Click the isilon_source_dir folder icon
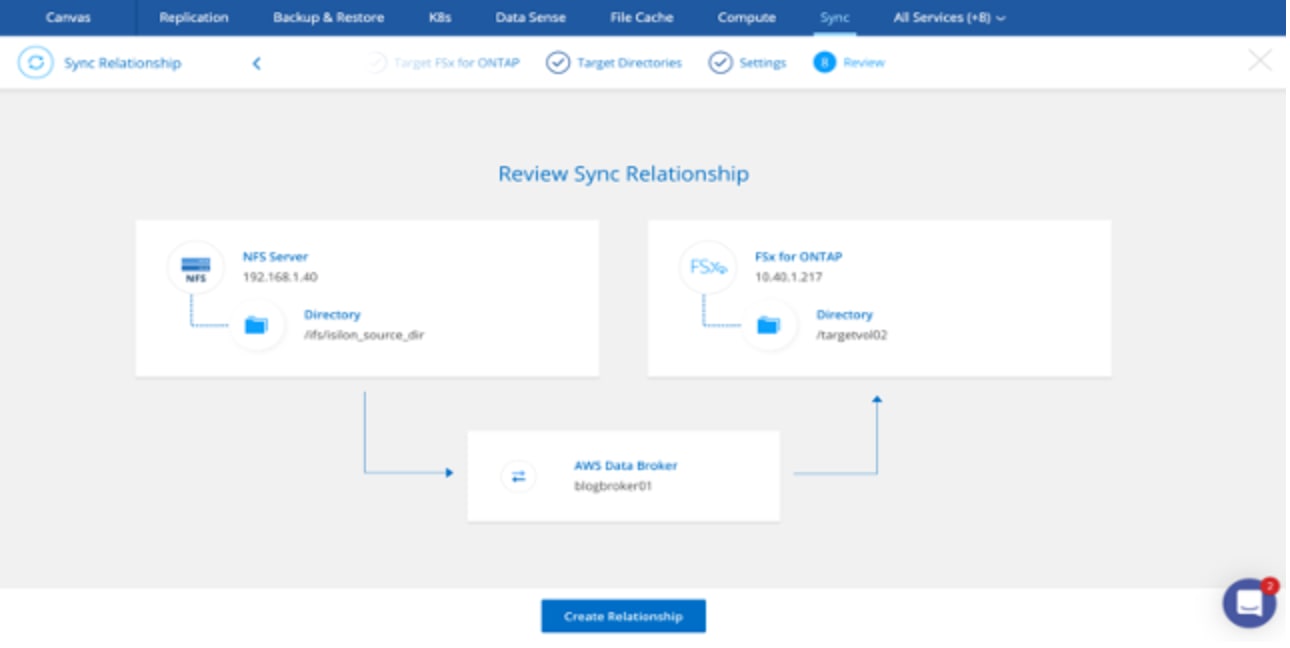 point(257,325)
